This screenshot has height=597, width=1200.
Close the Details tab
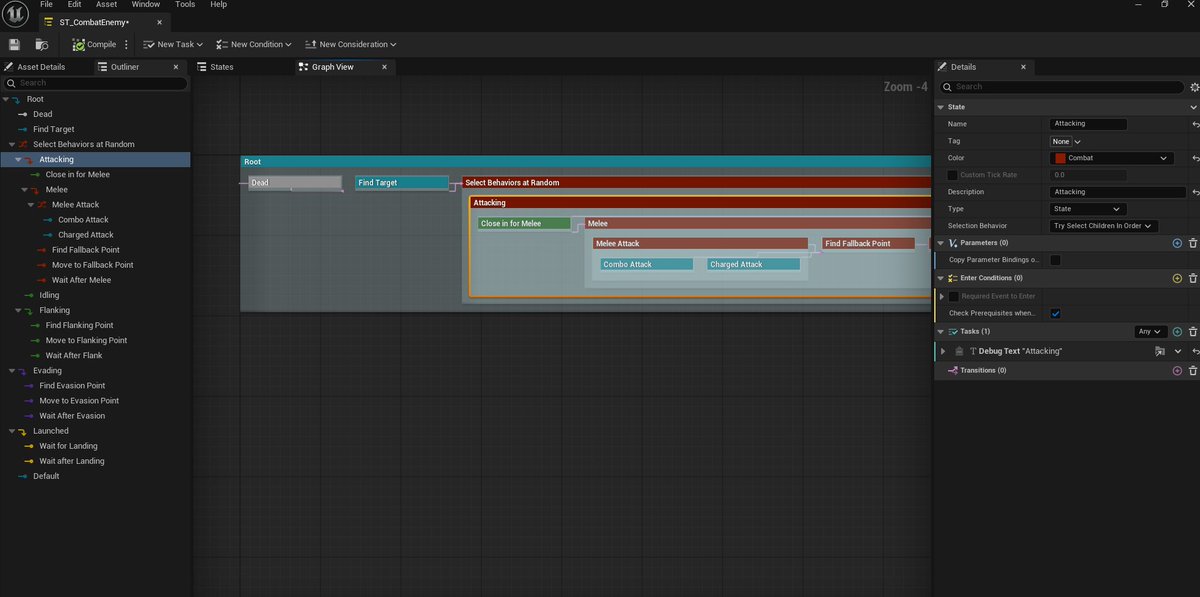(1022, 67)
